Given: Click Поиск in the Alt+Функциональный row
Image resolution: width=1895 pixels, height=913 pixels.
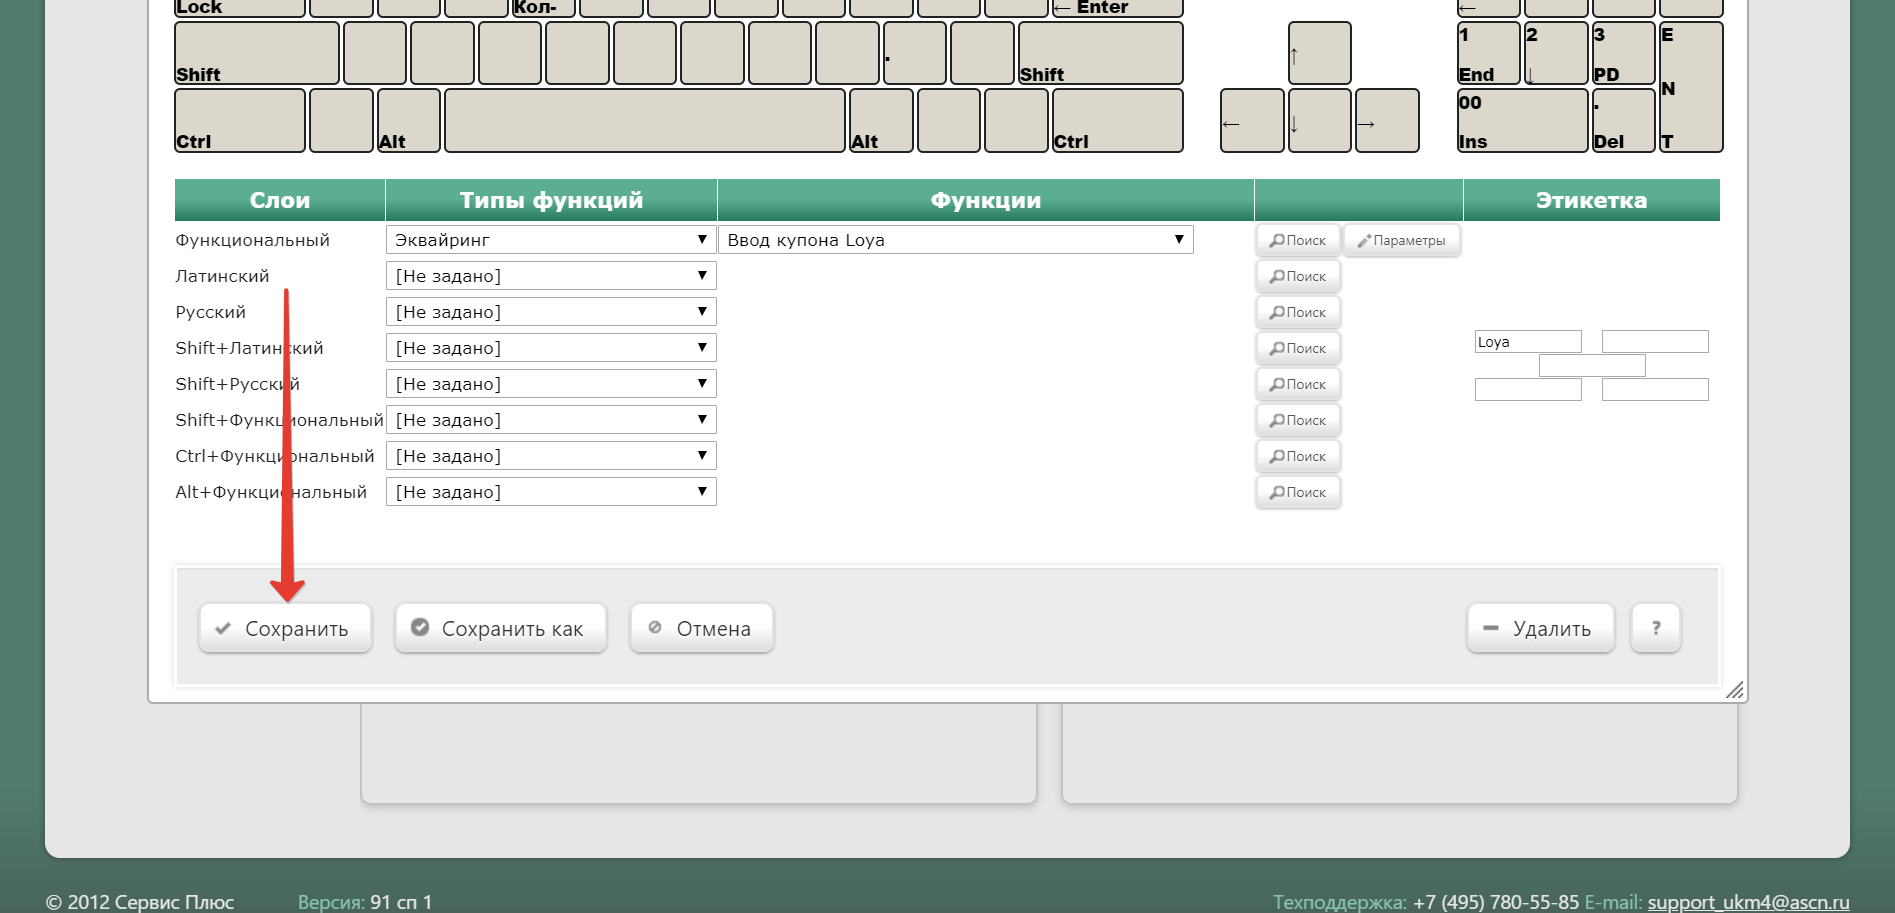Looking at the screenshot, I should [1297, 493].
